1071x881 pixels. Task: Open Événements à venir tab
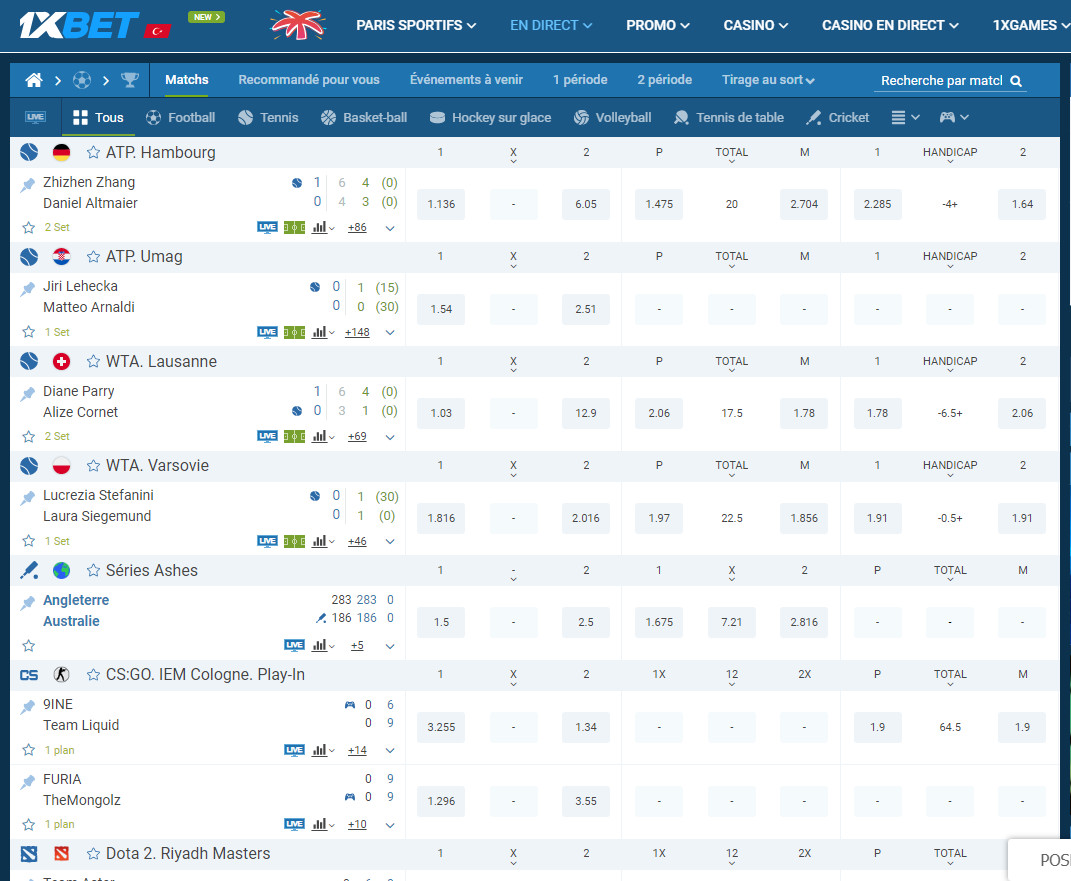tap(466, 80)
